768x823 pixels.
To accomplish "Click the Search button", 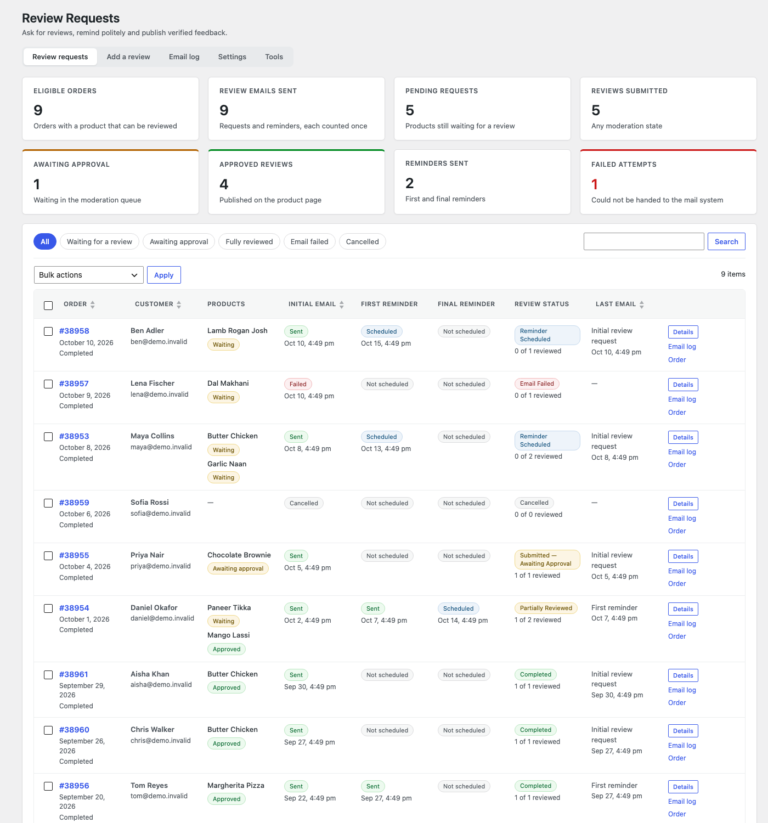I will coord(727,241).
